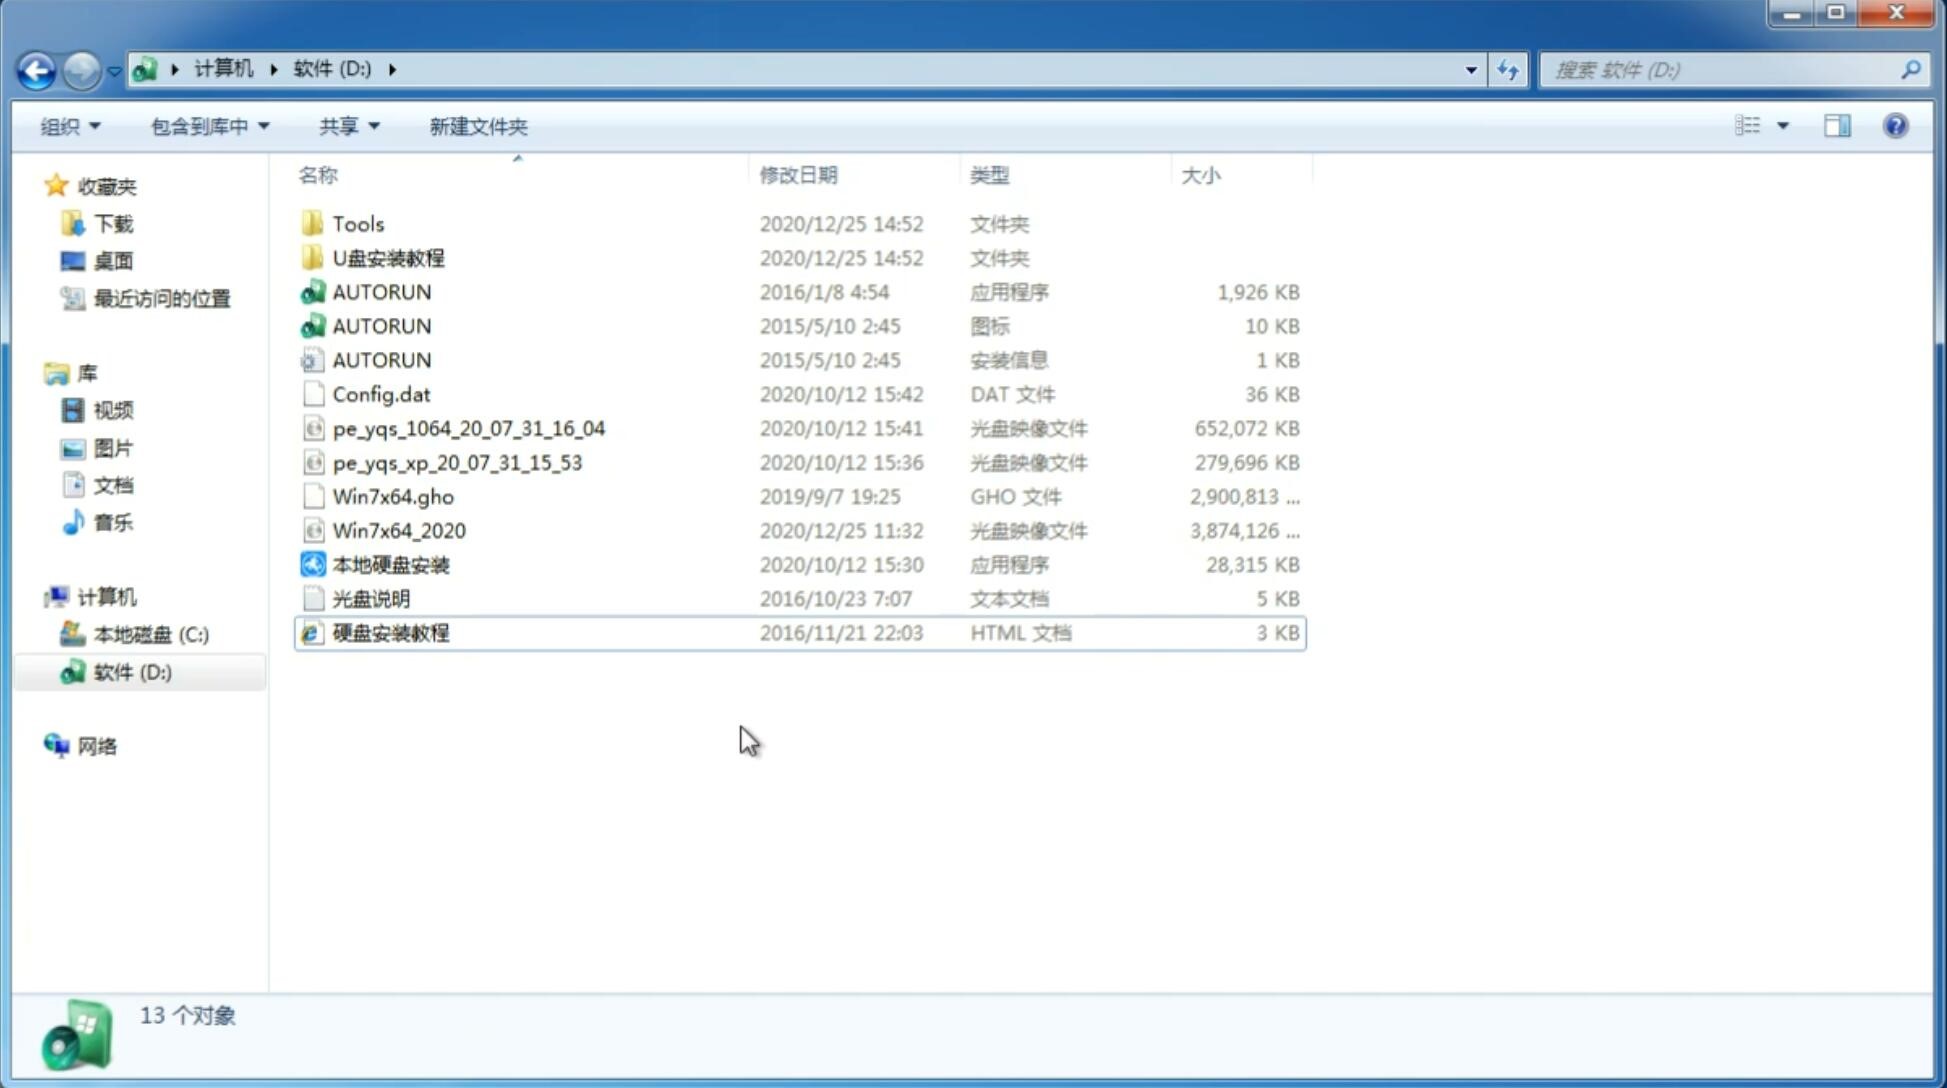Image resolution: width=1947 pixels, height=1088 pixels.
Task: Open pe_yqs_1064 disc image file
Action: [x=469, y=428]
